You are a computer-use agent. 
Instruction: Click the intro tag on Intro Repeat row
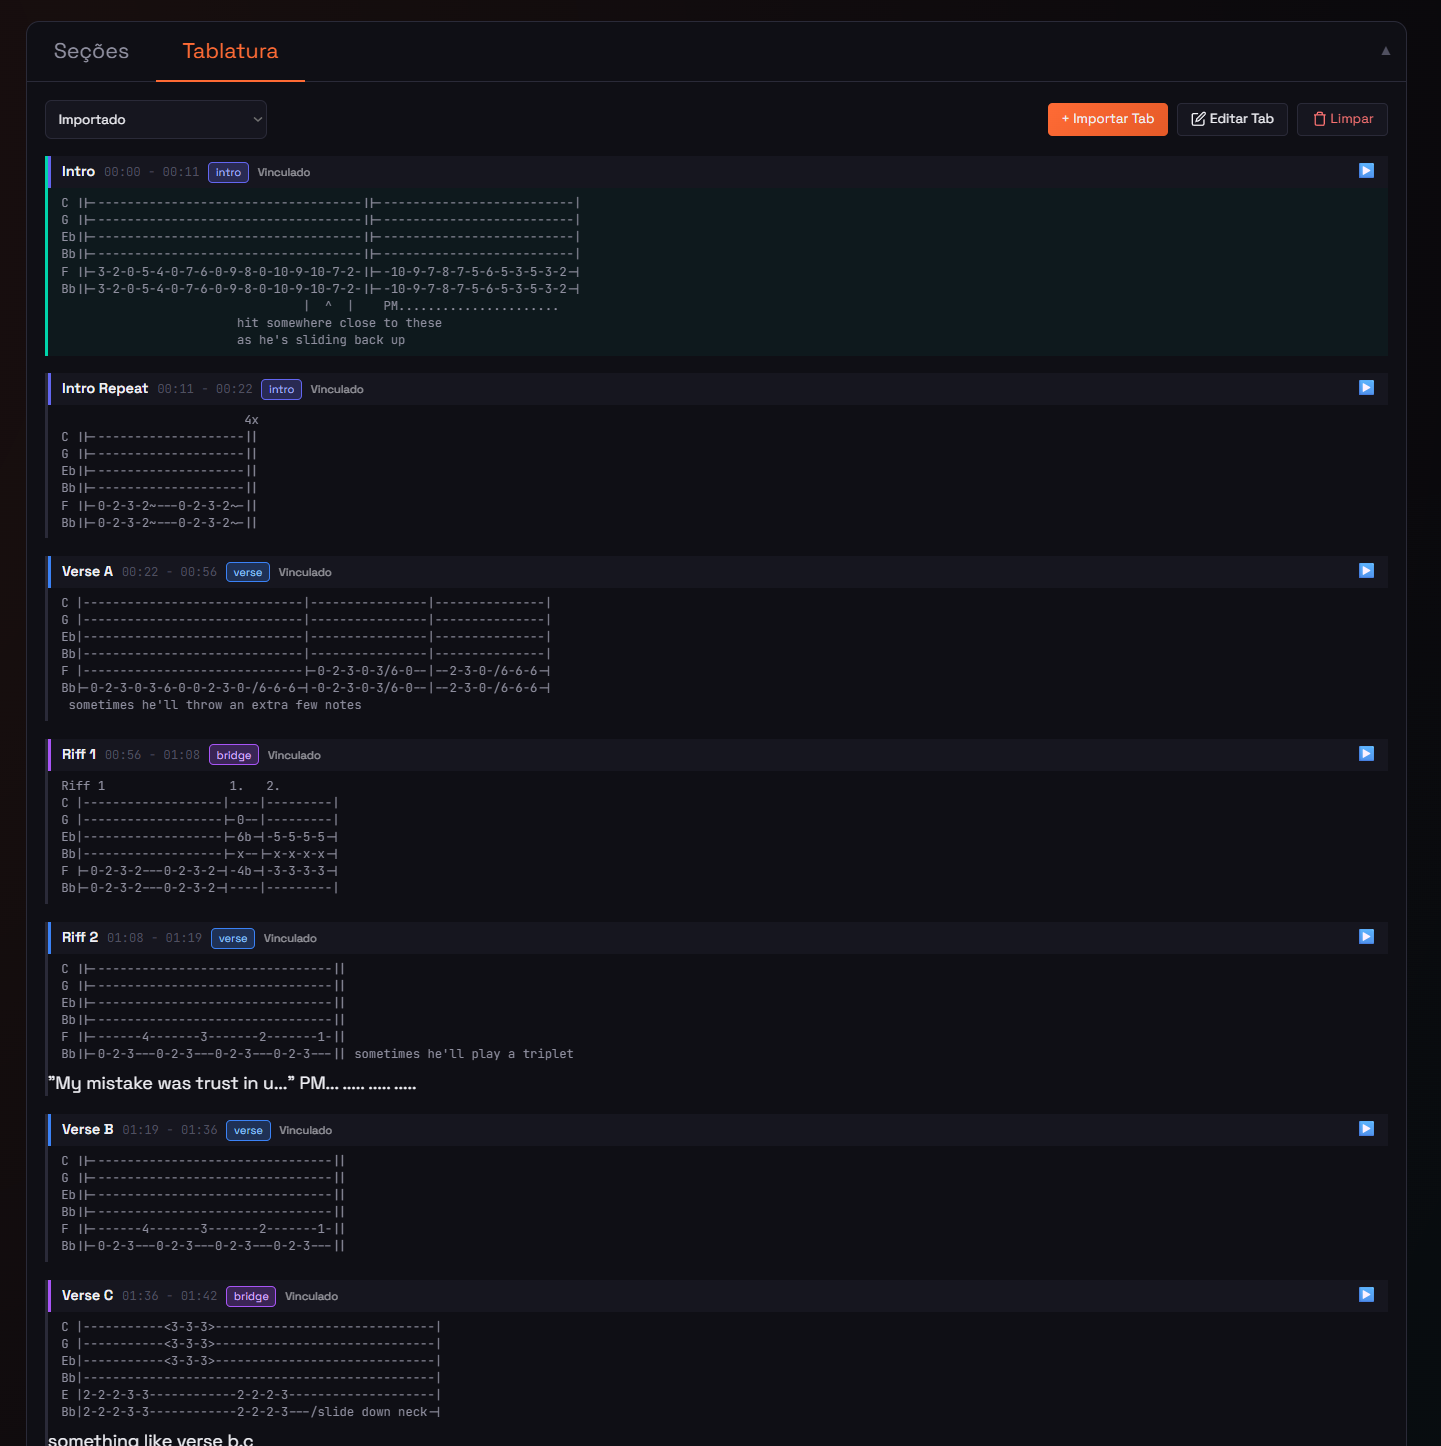point(281,389)
